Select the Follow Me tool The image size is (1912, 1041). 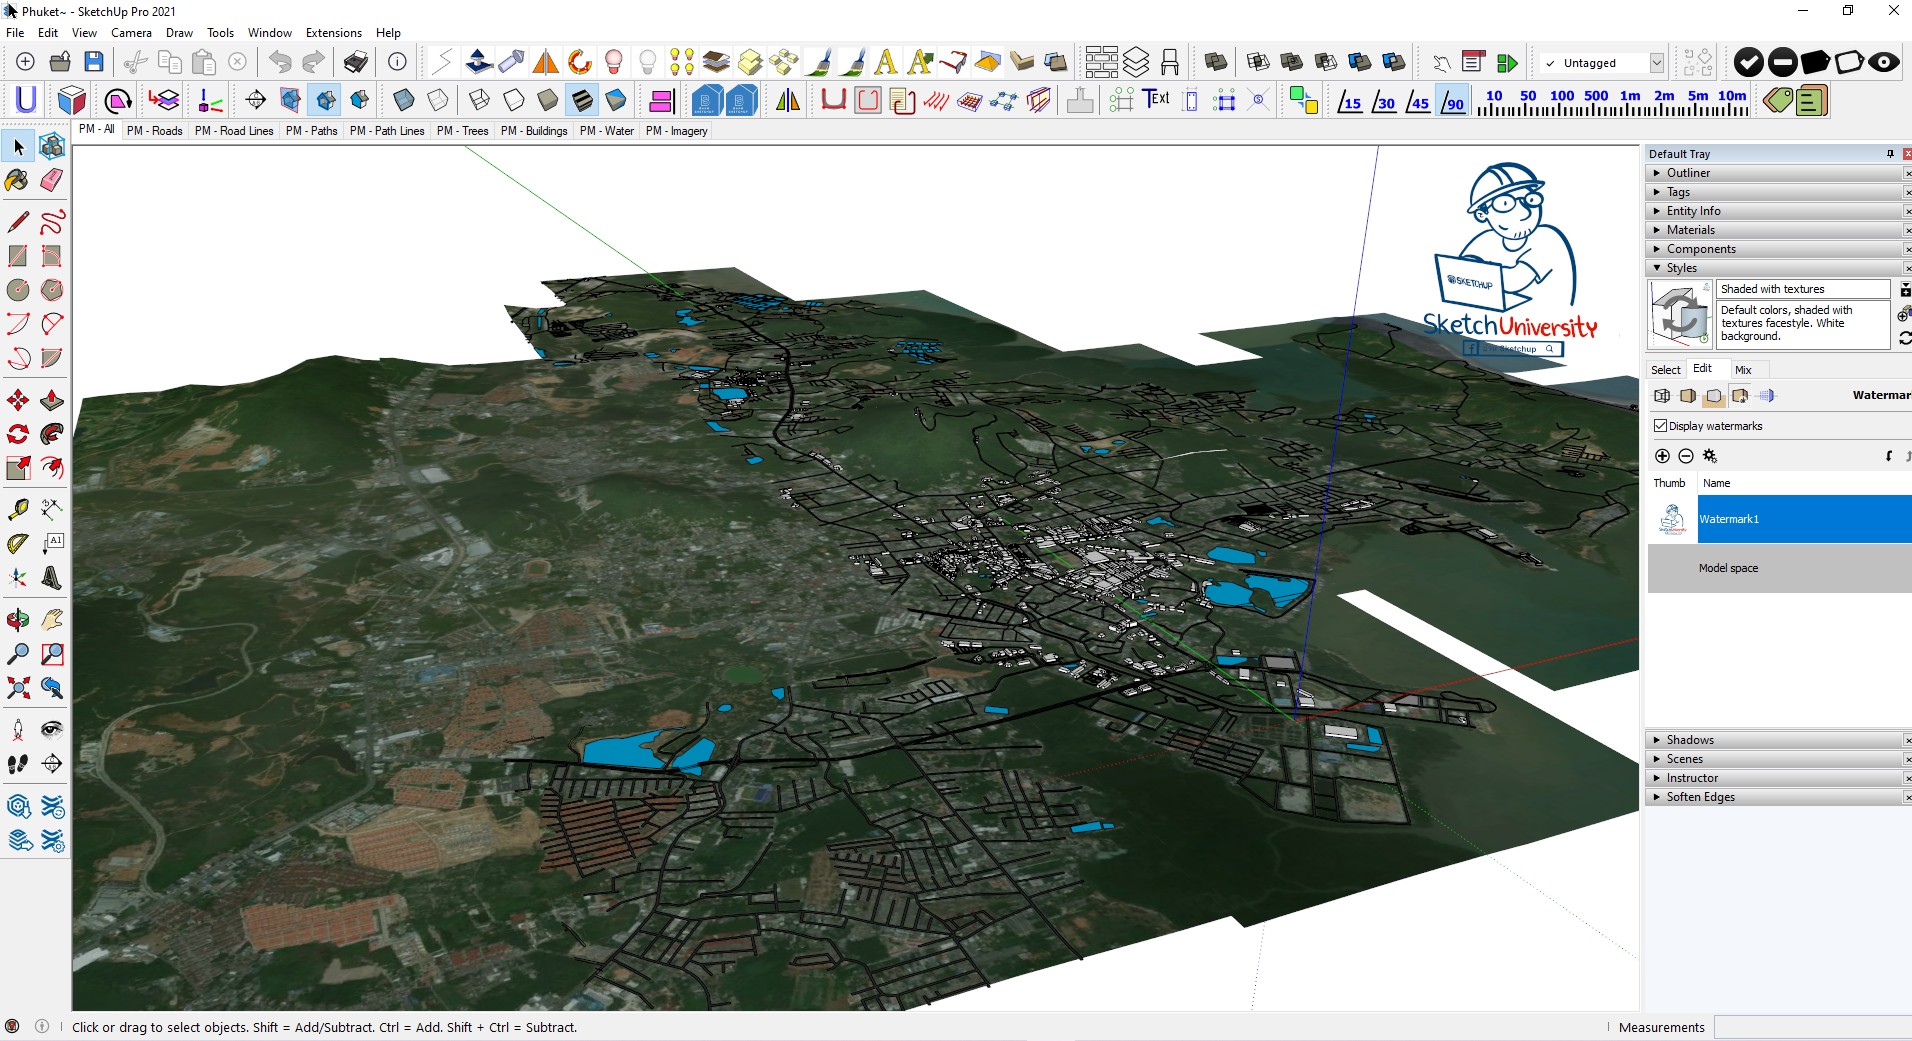coord(52,434)
